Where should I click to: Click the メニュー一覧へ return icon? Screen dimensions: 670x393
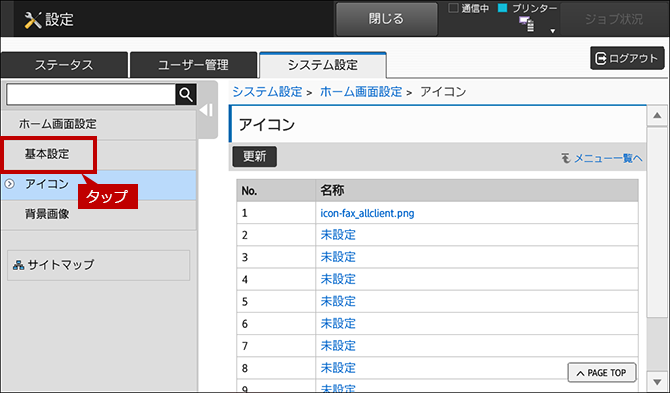click(x=566, y=158)
